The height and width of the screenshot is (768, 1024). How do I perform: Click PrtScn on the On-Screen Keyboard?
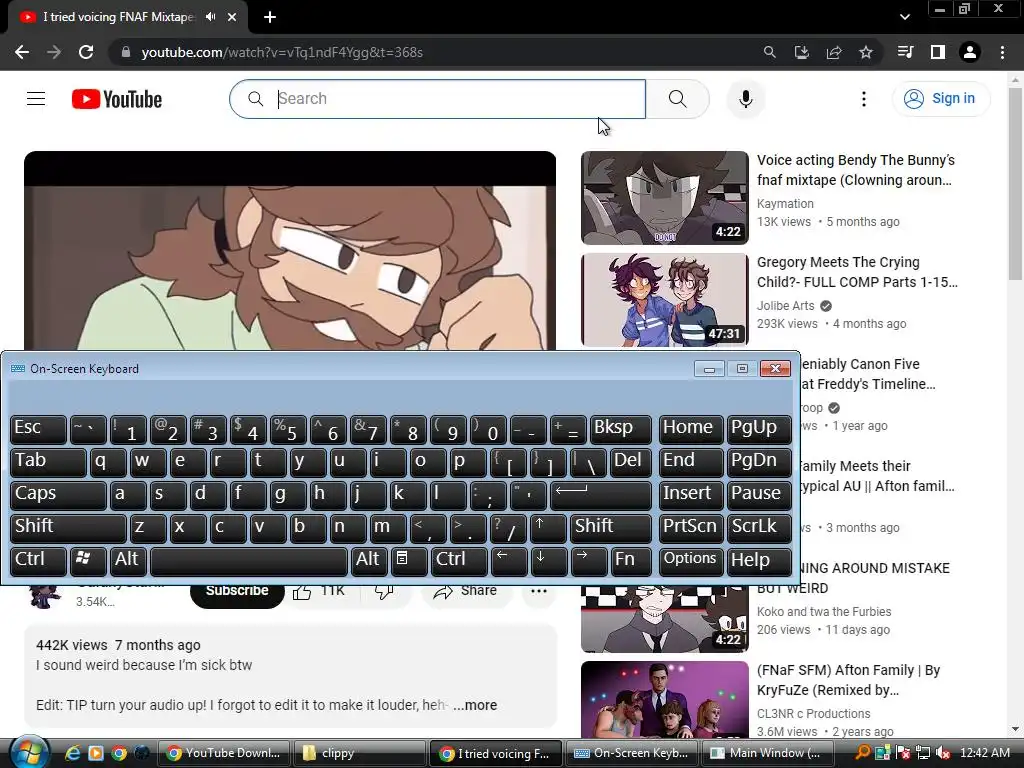pyautogui.click(x=690, y=528)
